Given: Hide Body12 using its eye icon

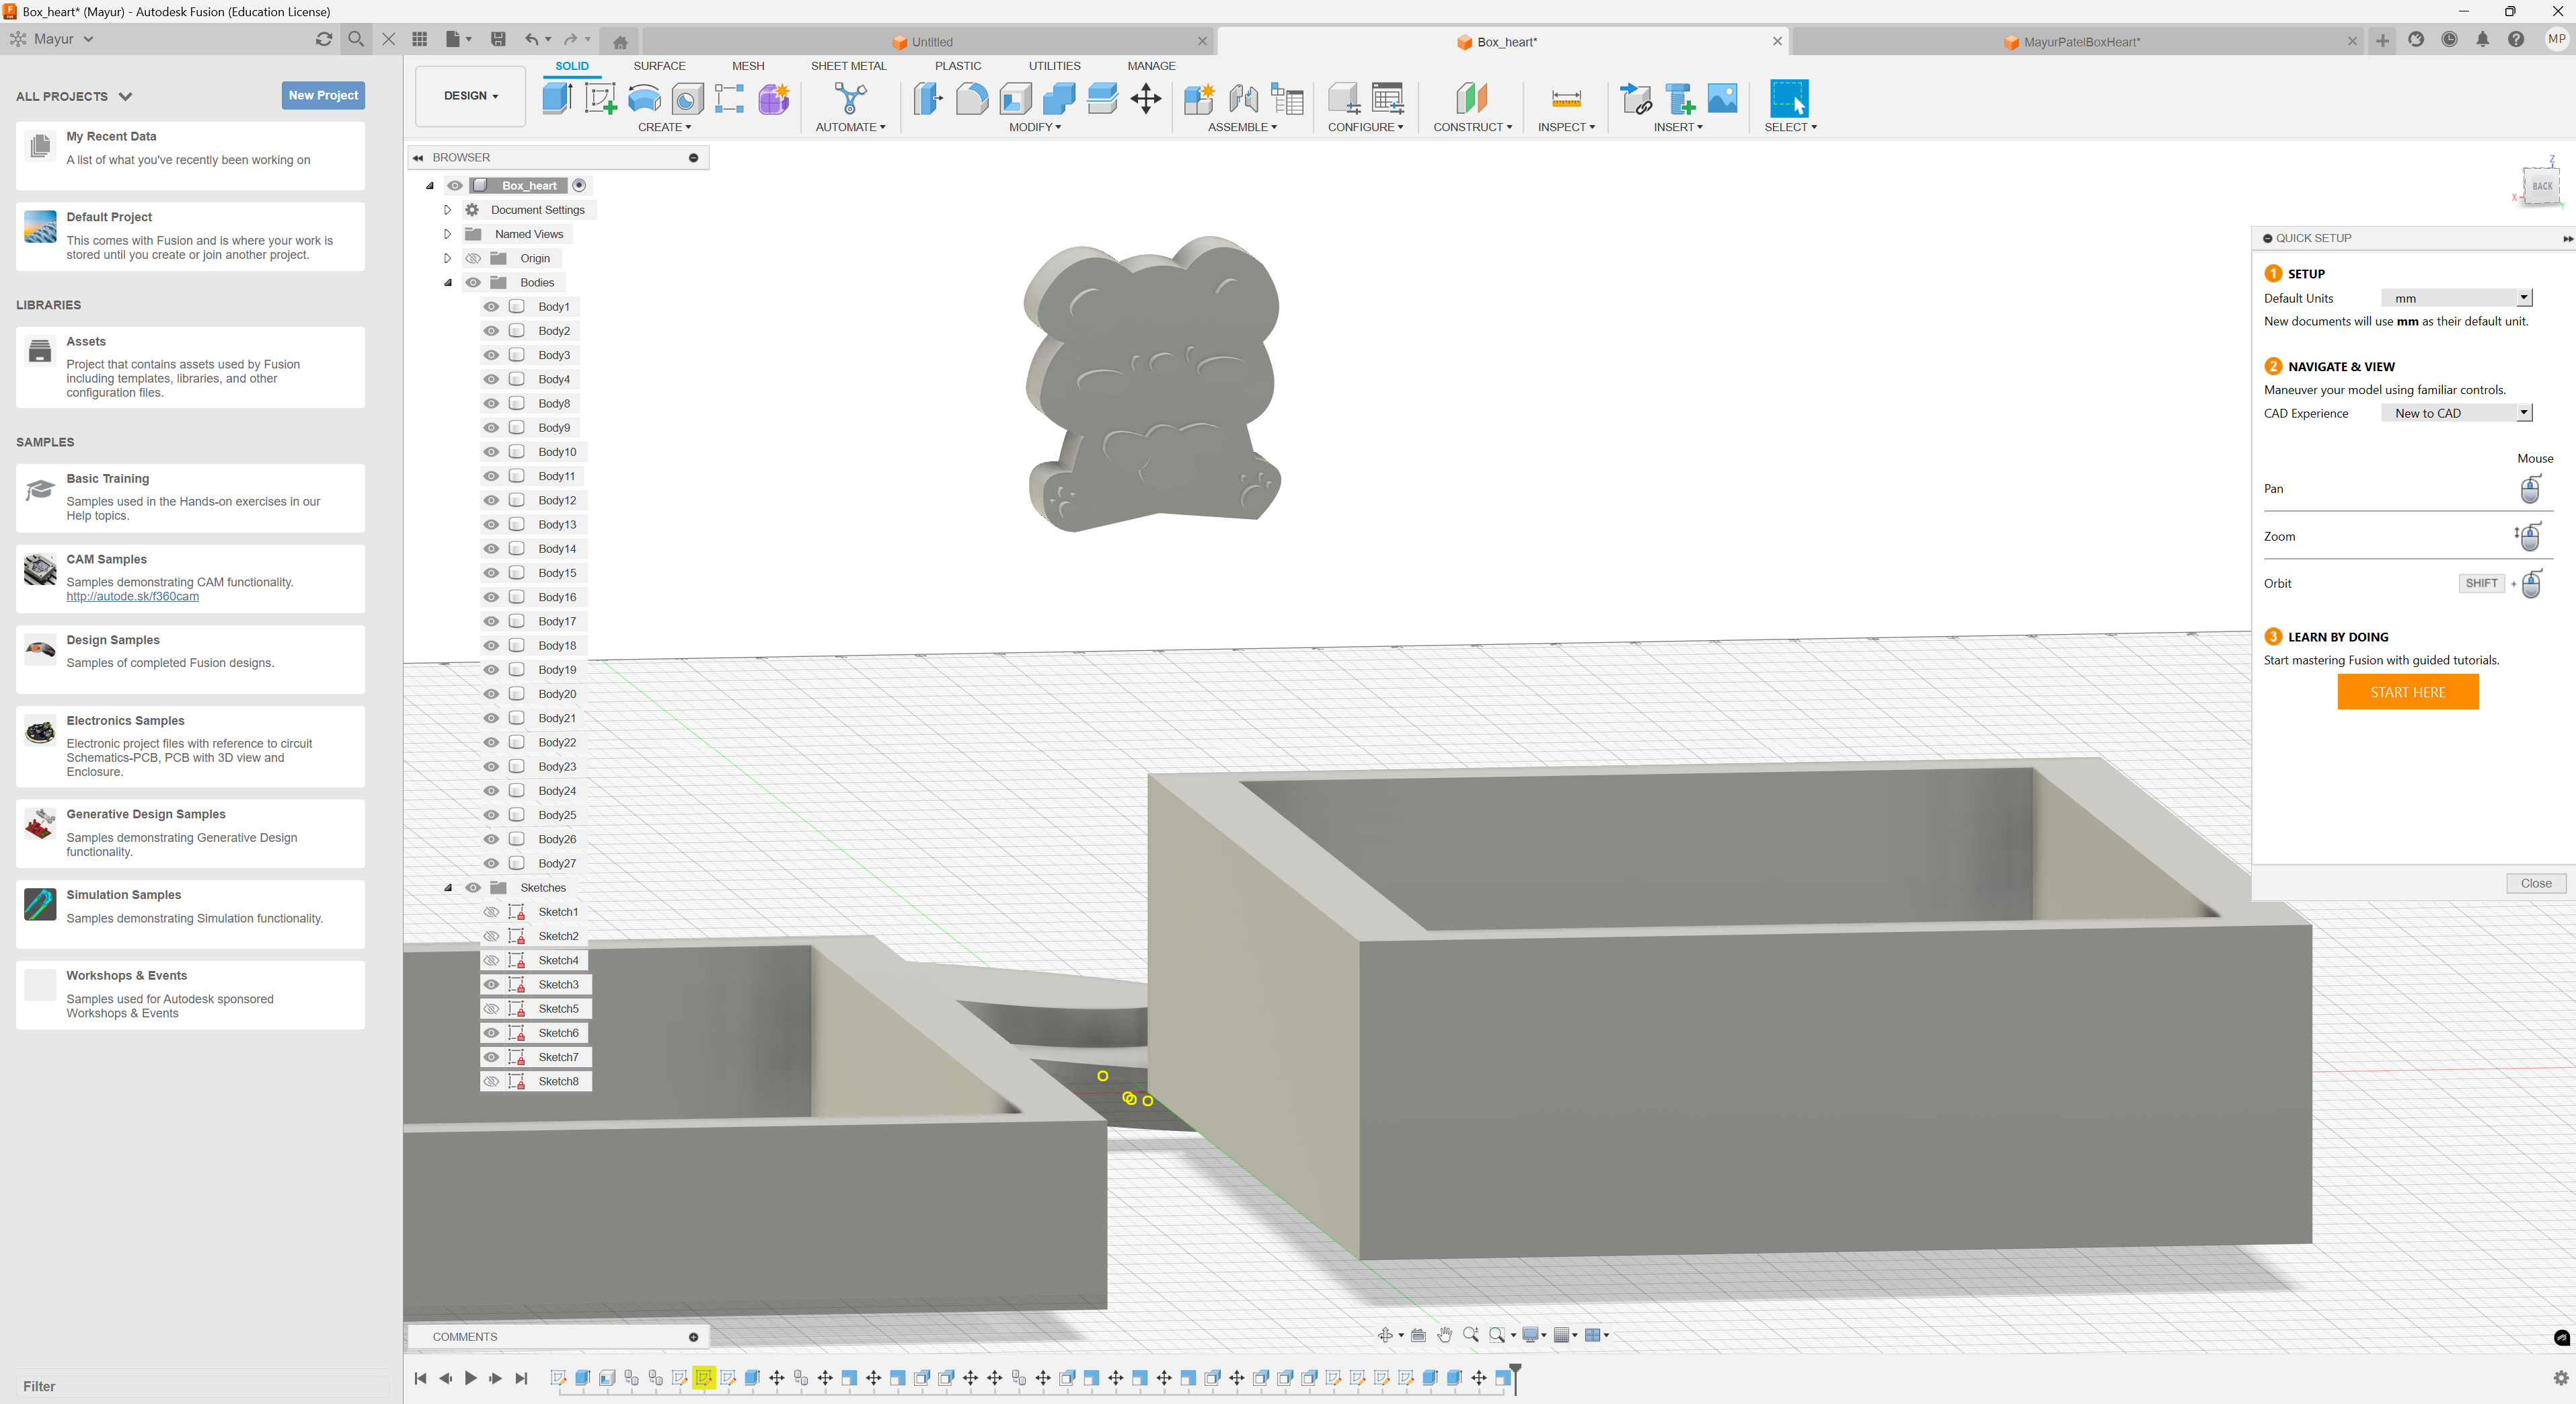Looking at the screenshot, I should click(491, 500).
